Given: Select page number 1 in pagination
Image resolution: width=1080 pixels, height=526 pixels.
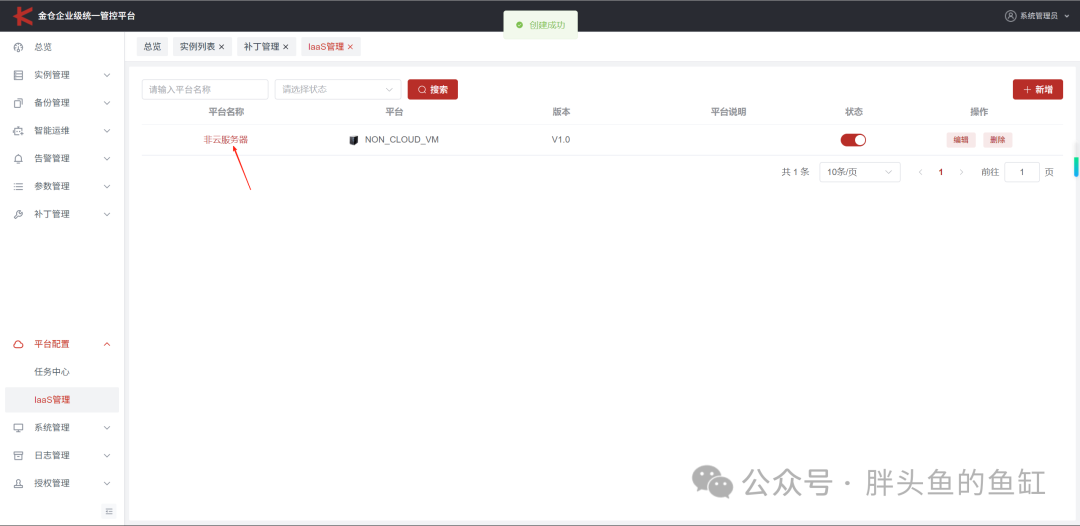Looking at the screenshot, I should (941, 172).
